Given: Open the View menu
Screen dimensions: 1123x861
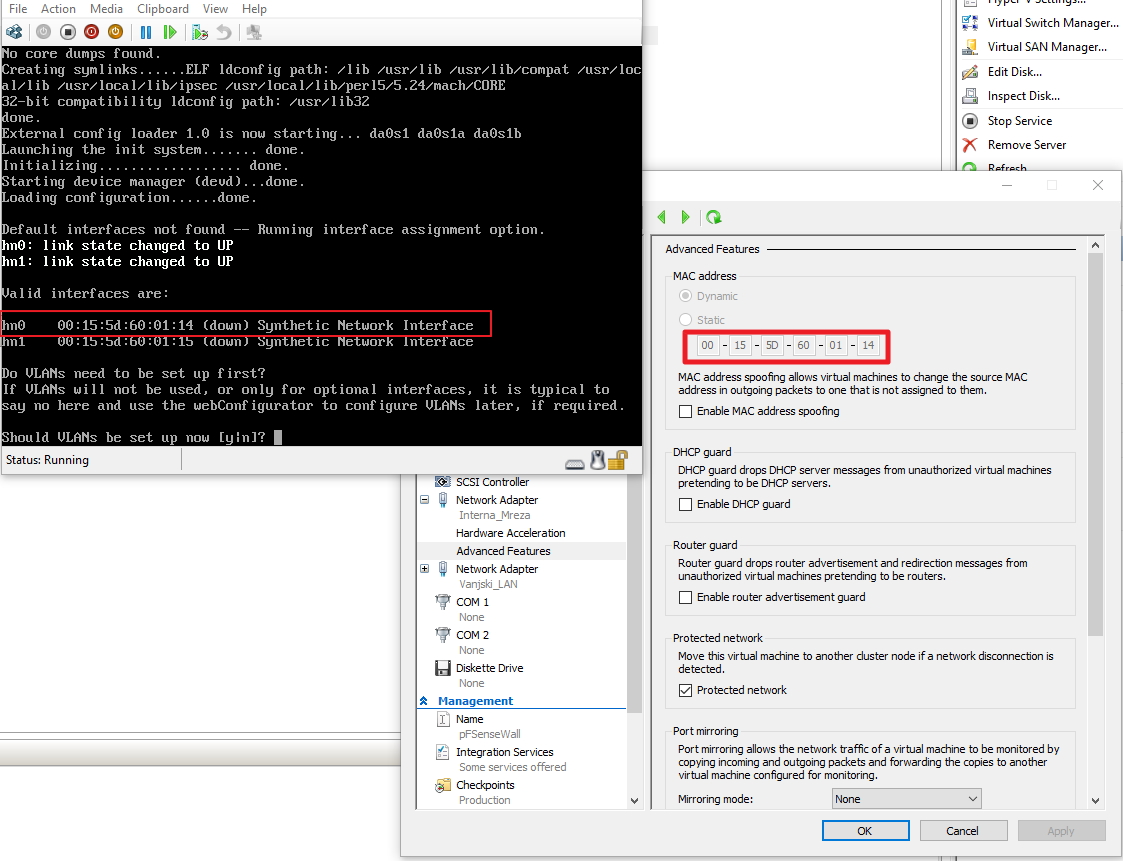Looking at the screenshot, I should click(215, 9).
